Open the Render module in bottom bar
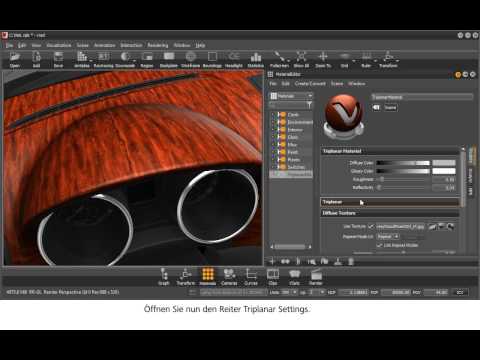 (316, 277)
